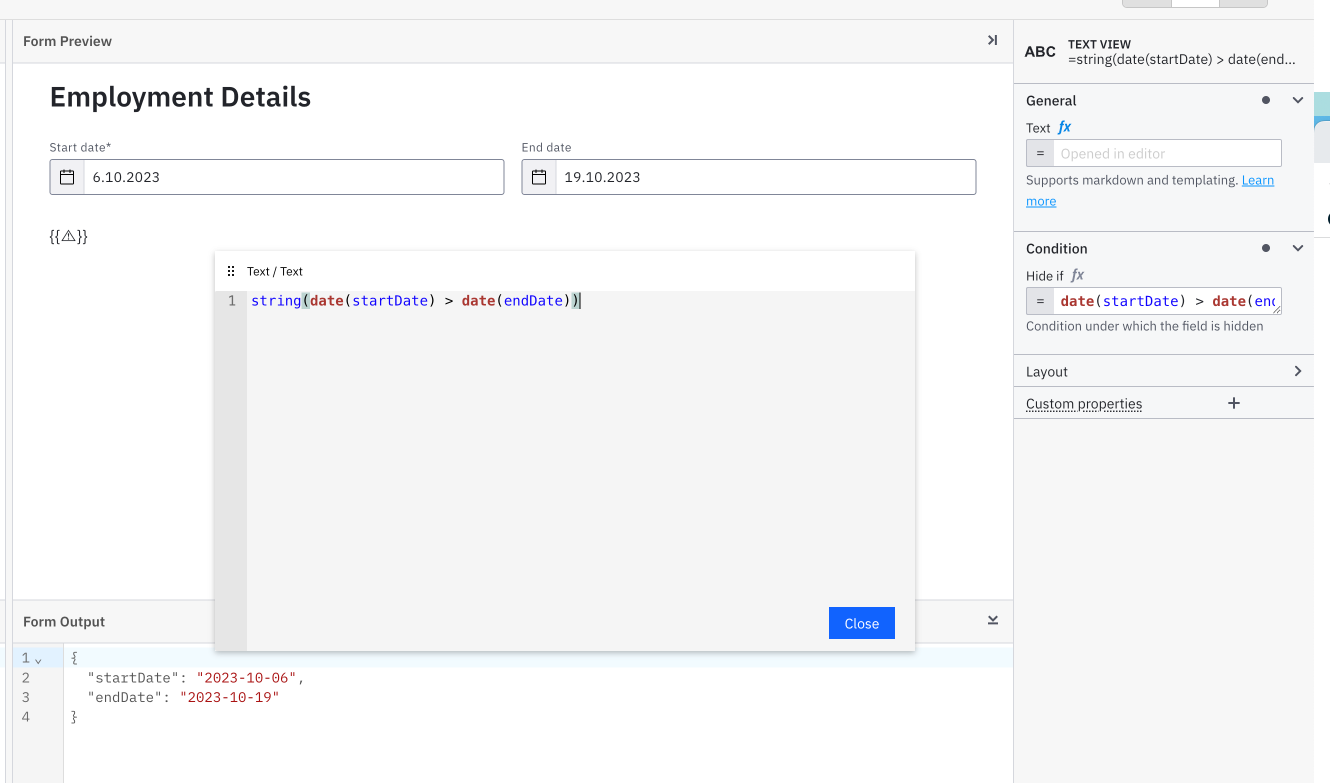Click the plus icon beside Custom properties
The width and height of the screenshot is (1330, 783).
click(1233, 403)
